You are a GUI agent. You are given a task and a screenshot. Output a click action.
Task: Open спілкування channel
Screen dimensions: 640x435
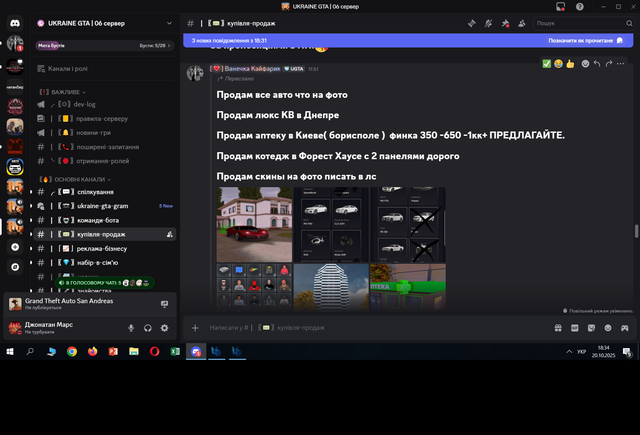105,192
